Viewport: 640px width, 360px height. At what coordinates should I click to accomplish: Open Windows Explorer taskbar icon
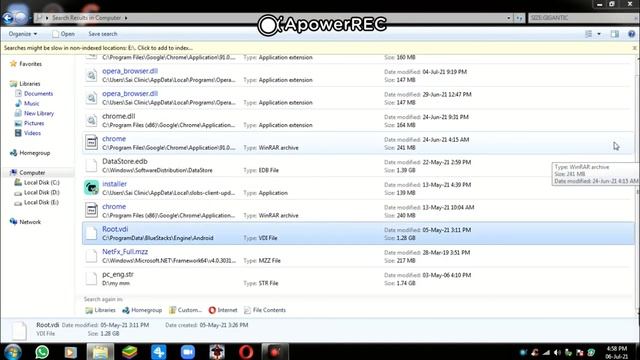(x=100, y=352)
